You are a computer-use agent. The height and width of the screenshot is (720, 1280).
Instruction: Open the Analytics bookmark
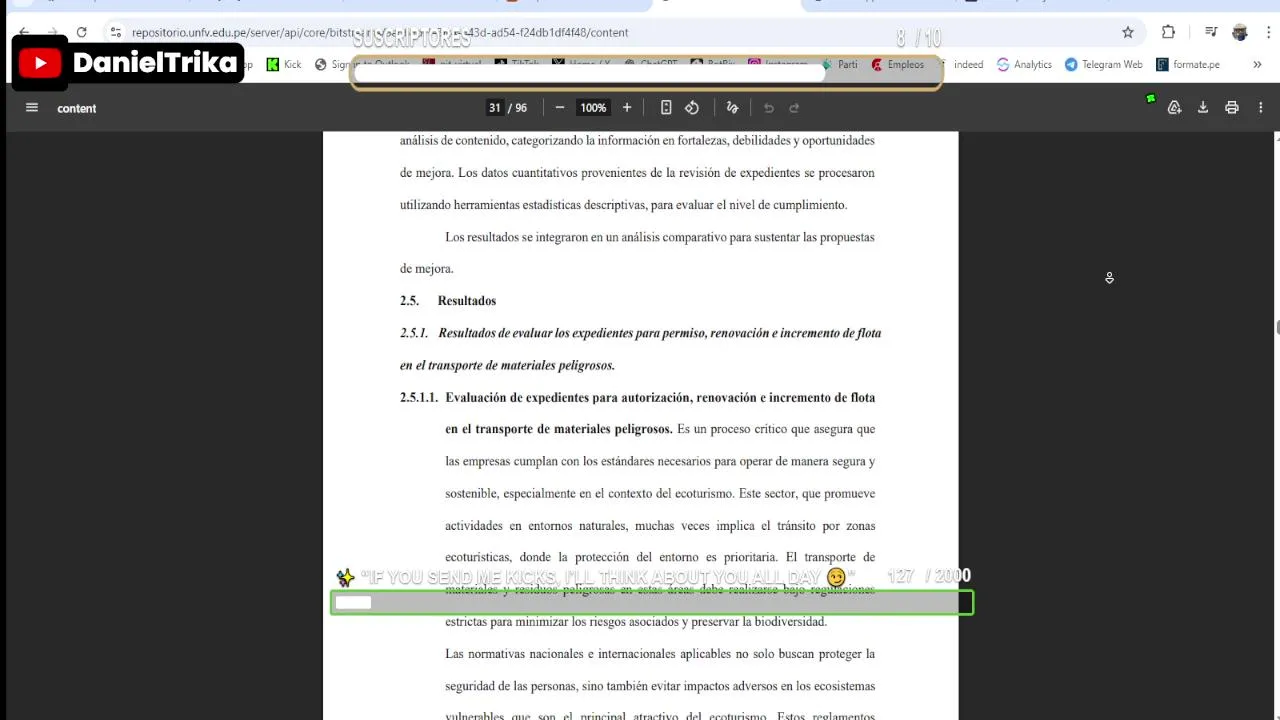click(x=1024, y=64)
